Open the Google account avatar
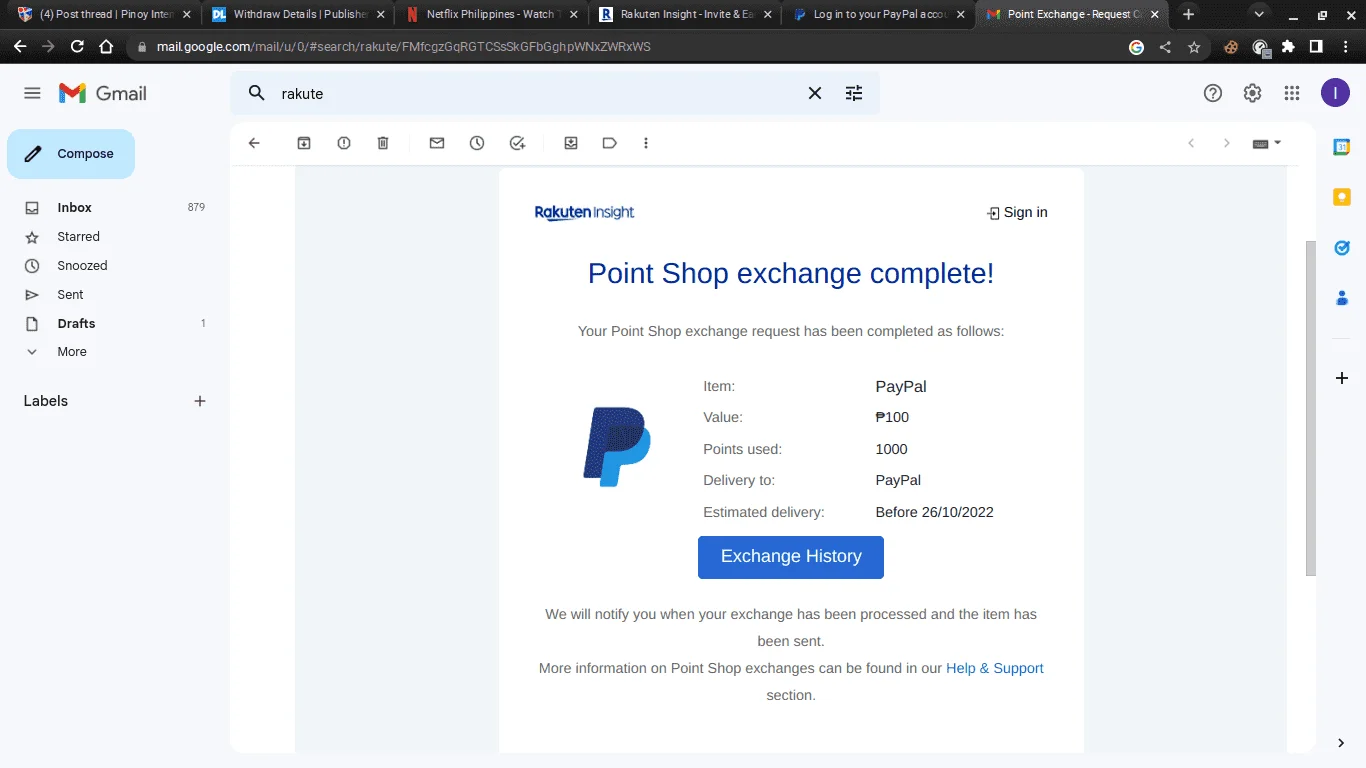Viewport: 1366px width, 768px height. (x=1335, y=93)
